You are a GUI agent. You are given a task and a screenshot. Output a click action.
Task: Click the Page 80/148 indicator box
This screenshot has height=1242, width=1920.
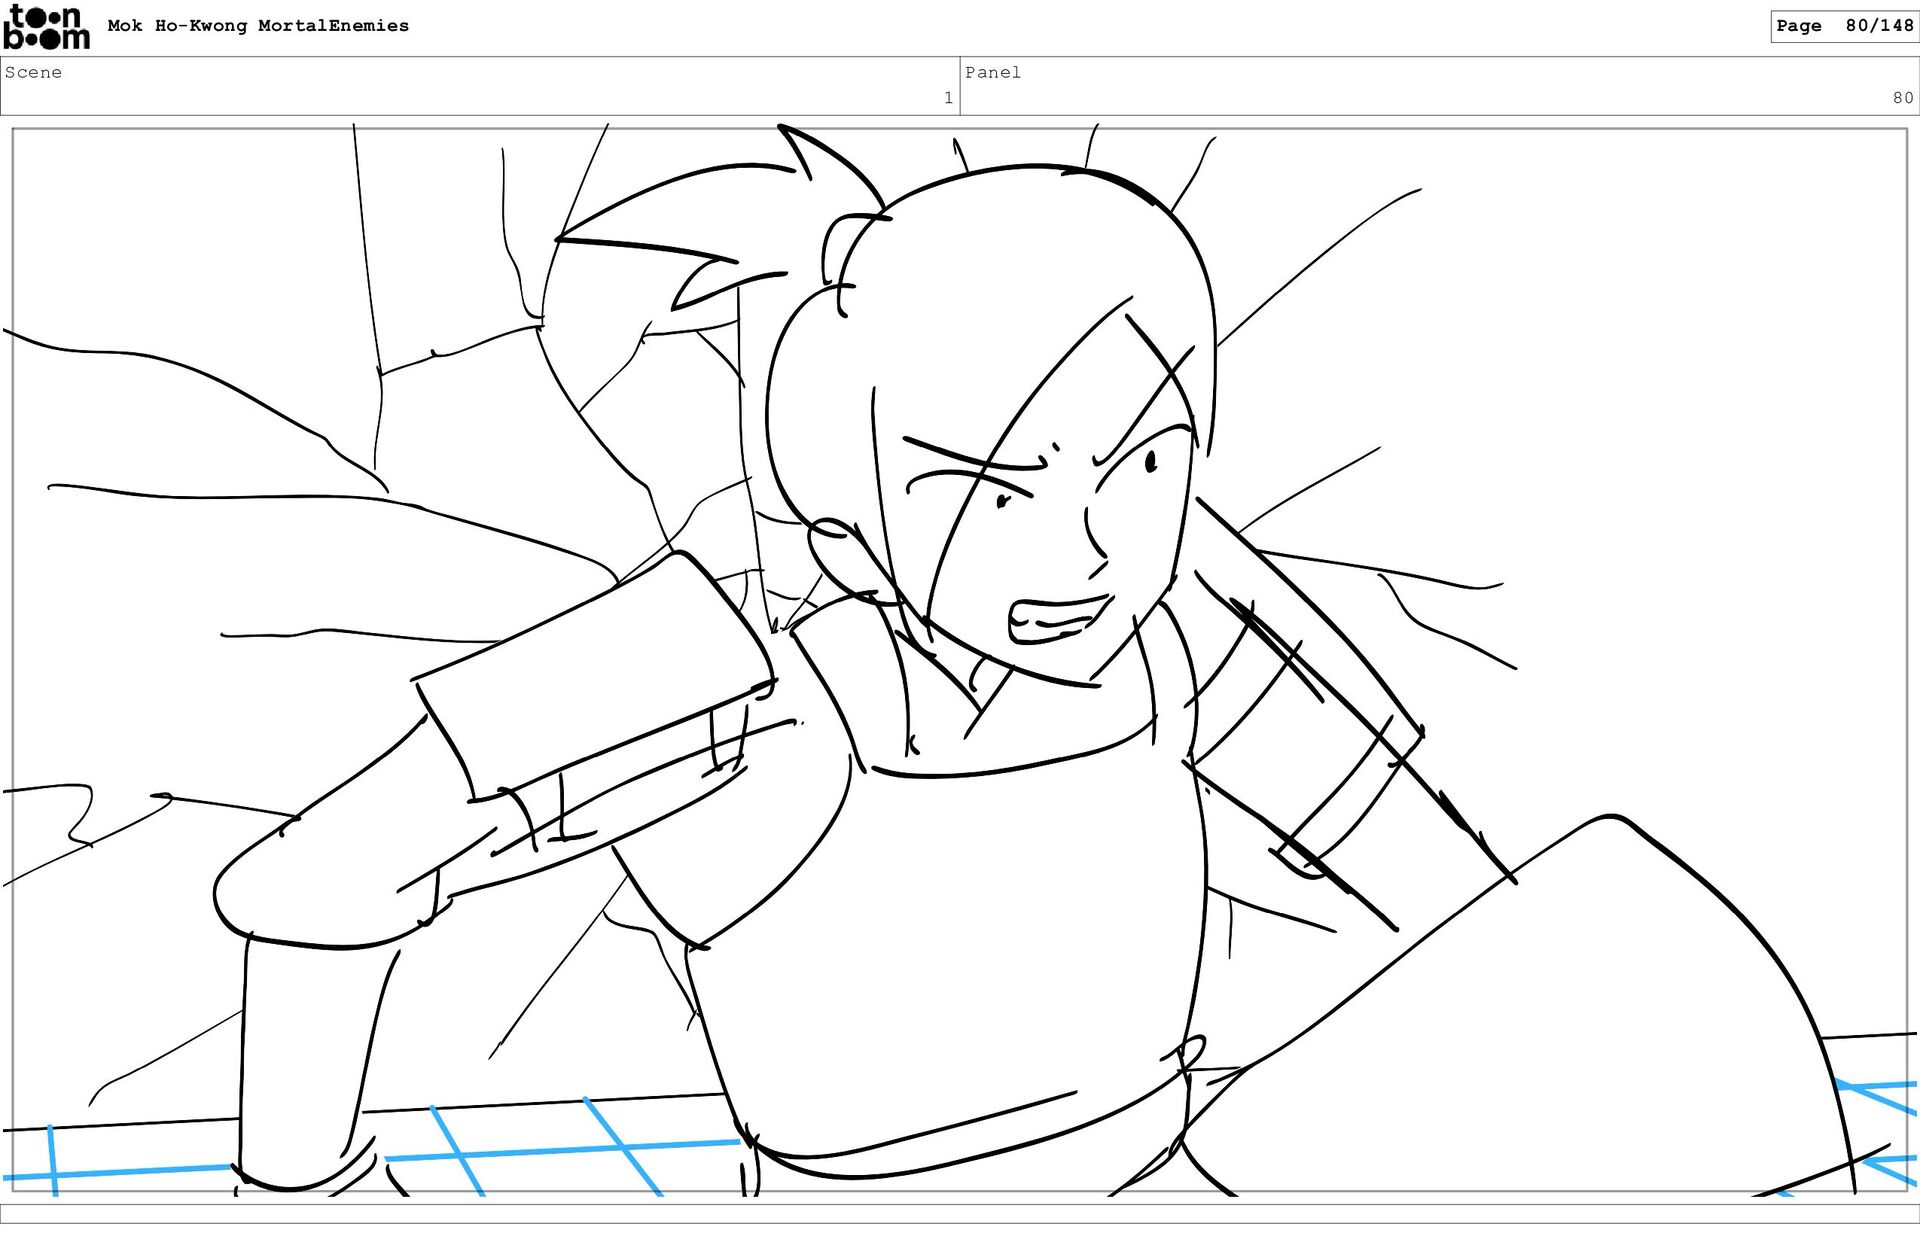click(x=1844, y=26)
